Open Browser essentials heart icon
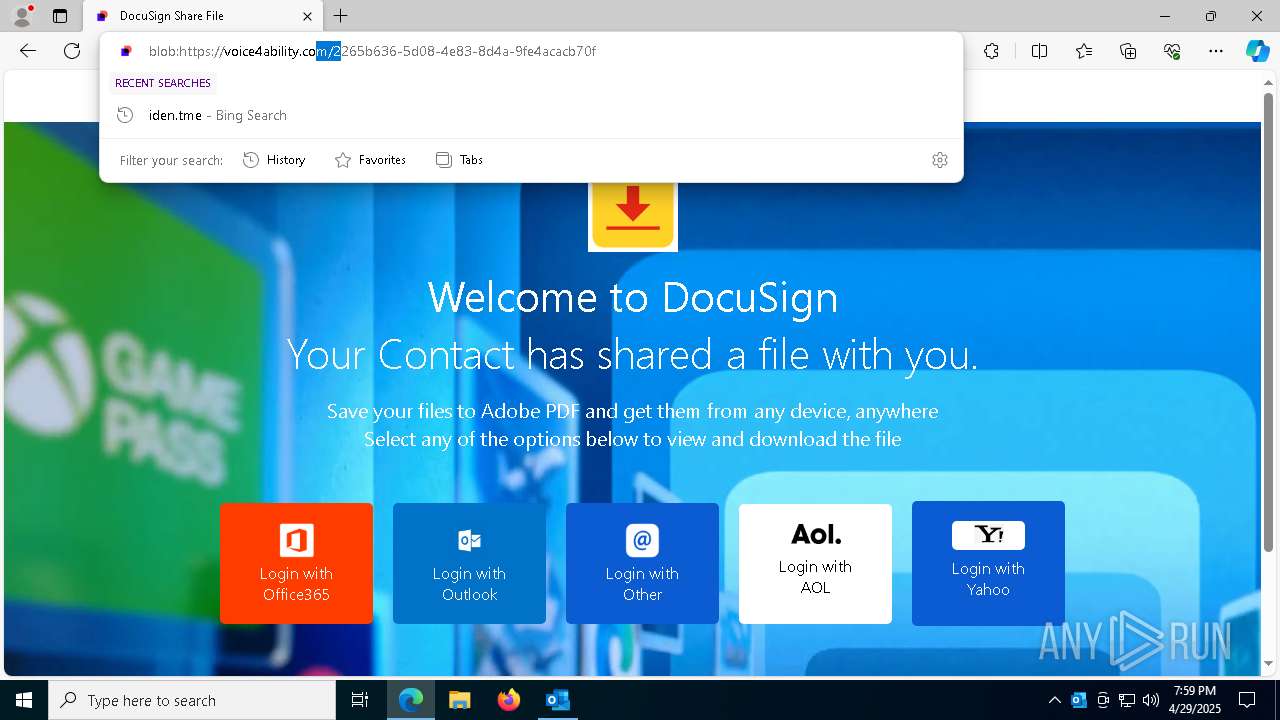Screen dimensions: 1280x720 pyautogui.click(x=1172, y=51)
